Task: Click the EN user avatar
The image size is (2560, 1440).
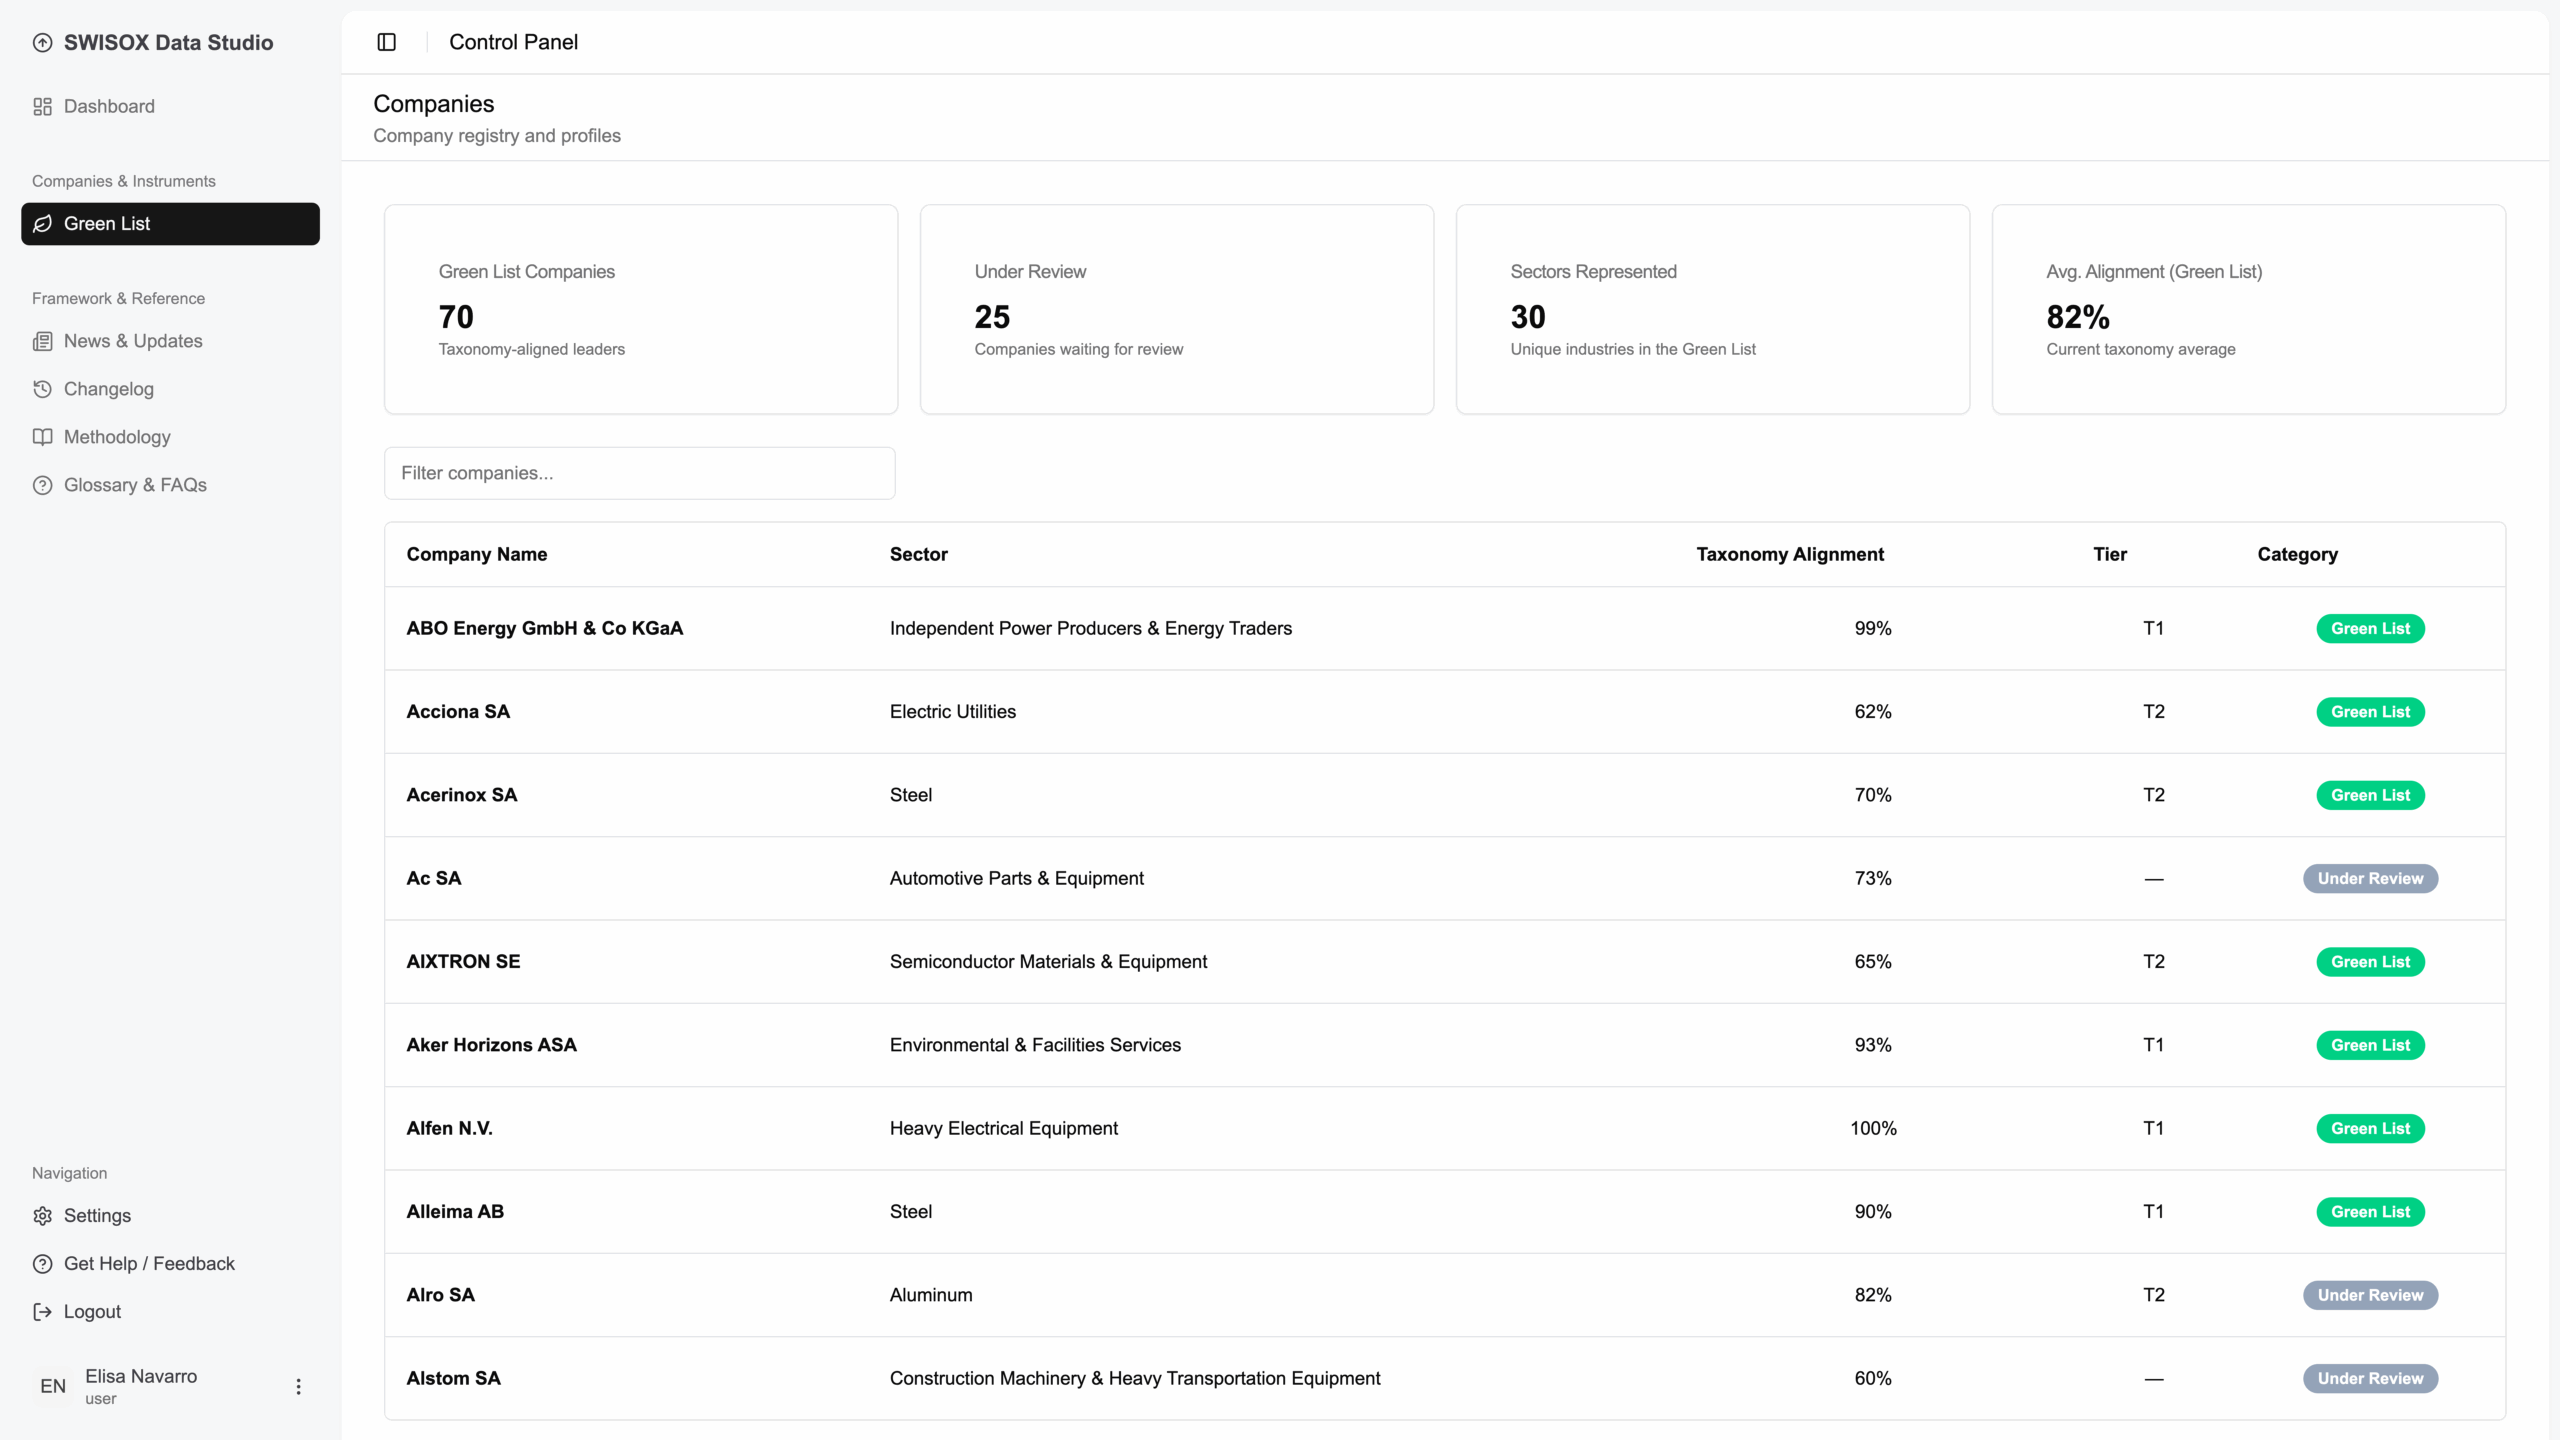Action: pos(53,1386)
